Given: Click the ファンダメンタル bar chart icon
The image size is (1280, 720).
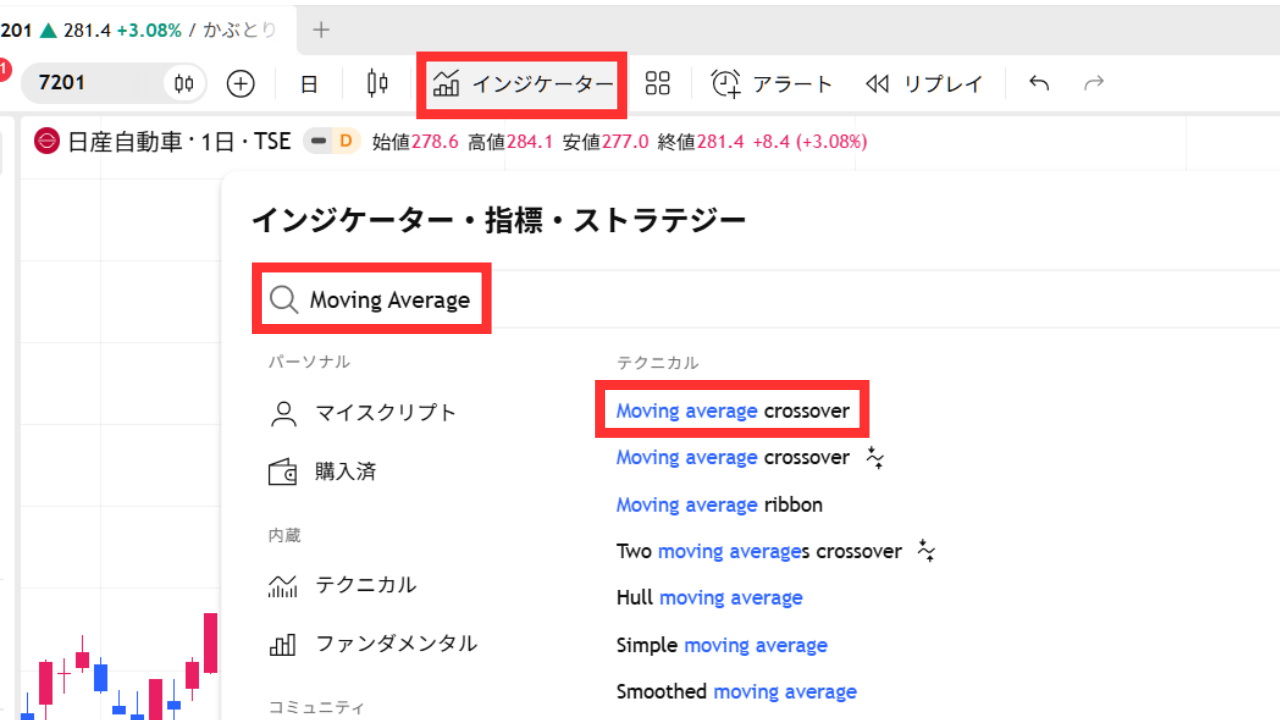Looking at the screenshot, I should [x=284, y=644].
